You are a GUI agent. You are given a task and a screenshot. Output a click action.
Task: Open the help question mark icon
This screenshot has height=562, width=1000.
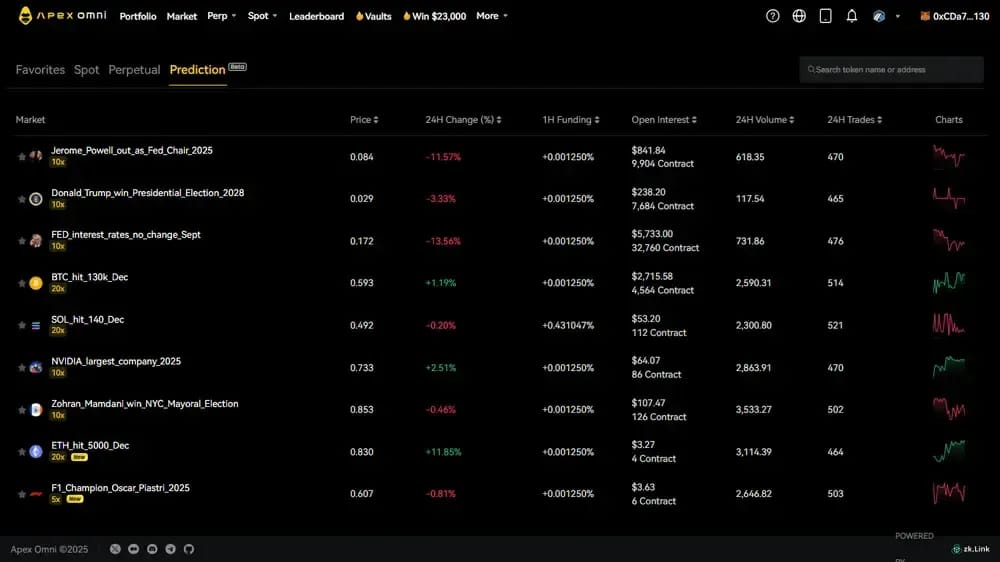point(772,16)
